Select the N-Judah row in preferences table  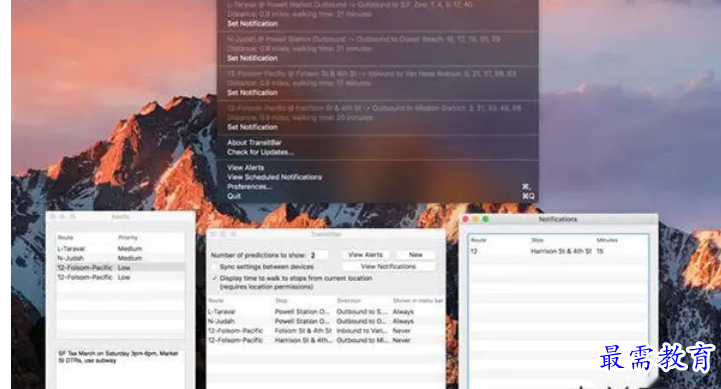[326, 321]
